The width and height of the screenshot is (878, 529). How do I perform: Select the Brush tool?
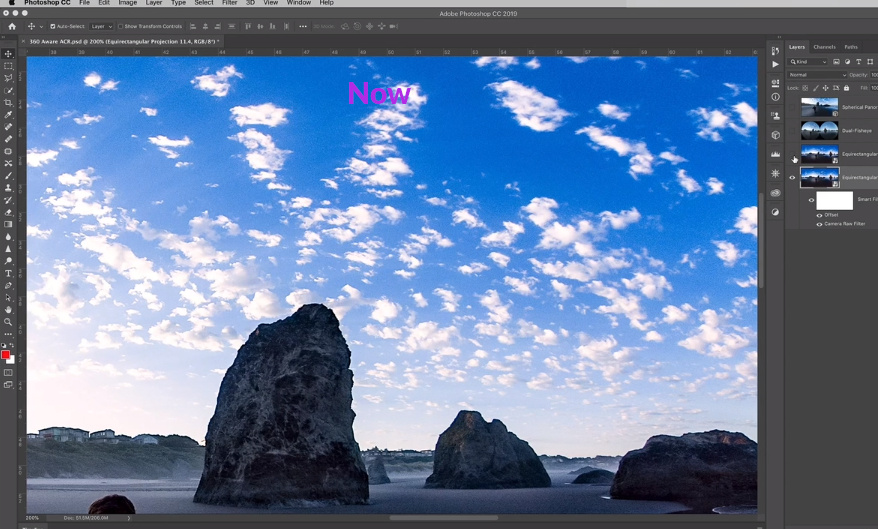tap(8, 176)
